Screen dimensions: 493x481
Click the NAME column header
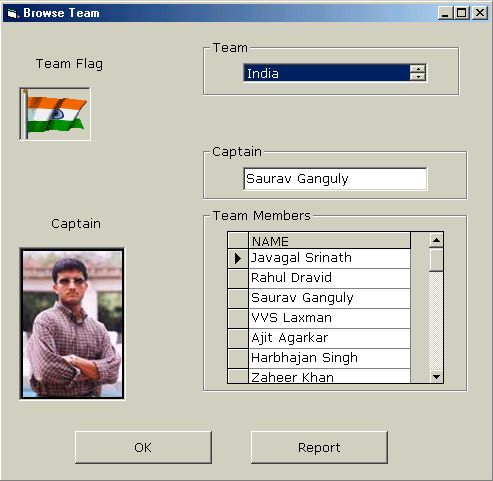(x=329, y=241)
